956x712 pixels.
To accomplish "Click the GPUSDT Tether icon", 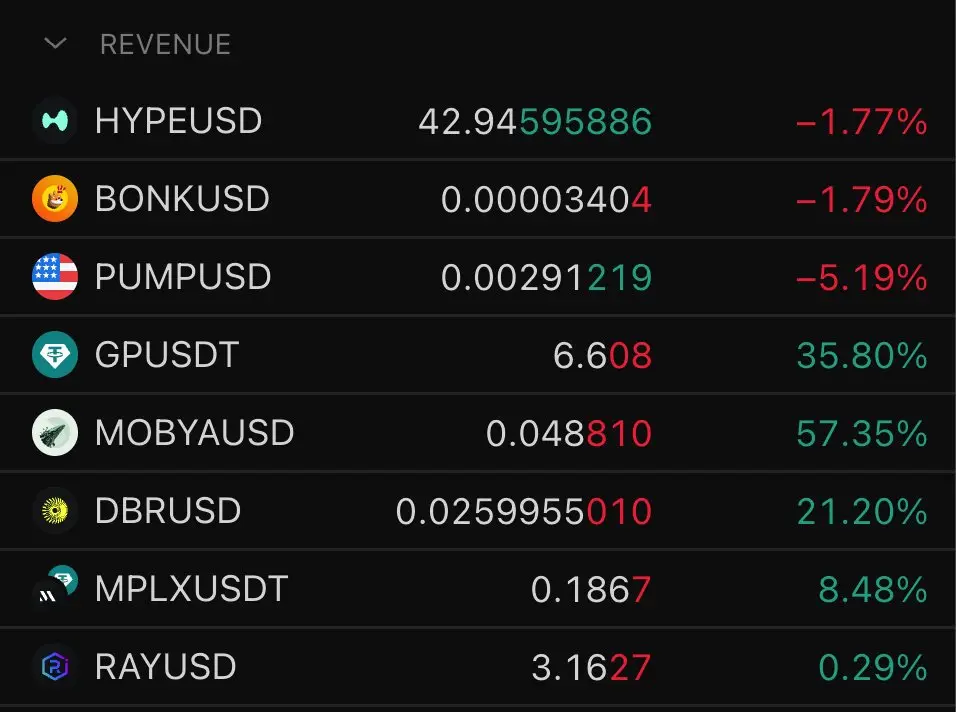I will [55, 355].
